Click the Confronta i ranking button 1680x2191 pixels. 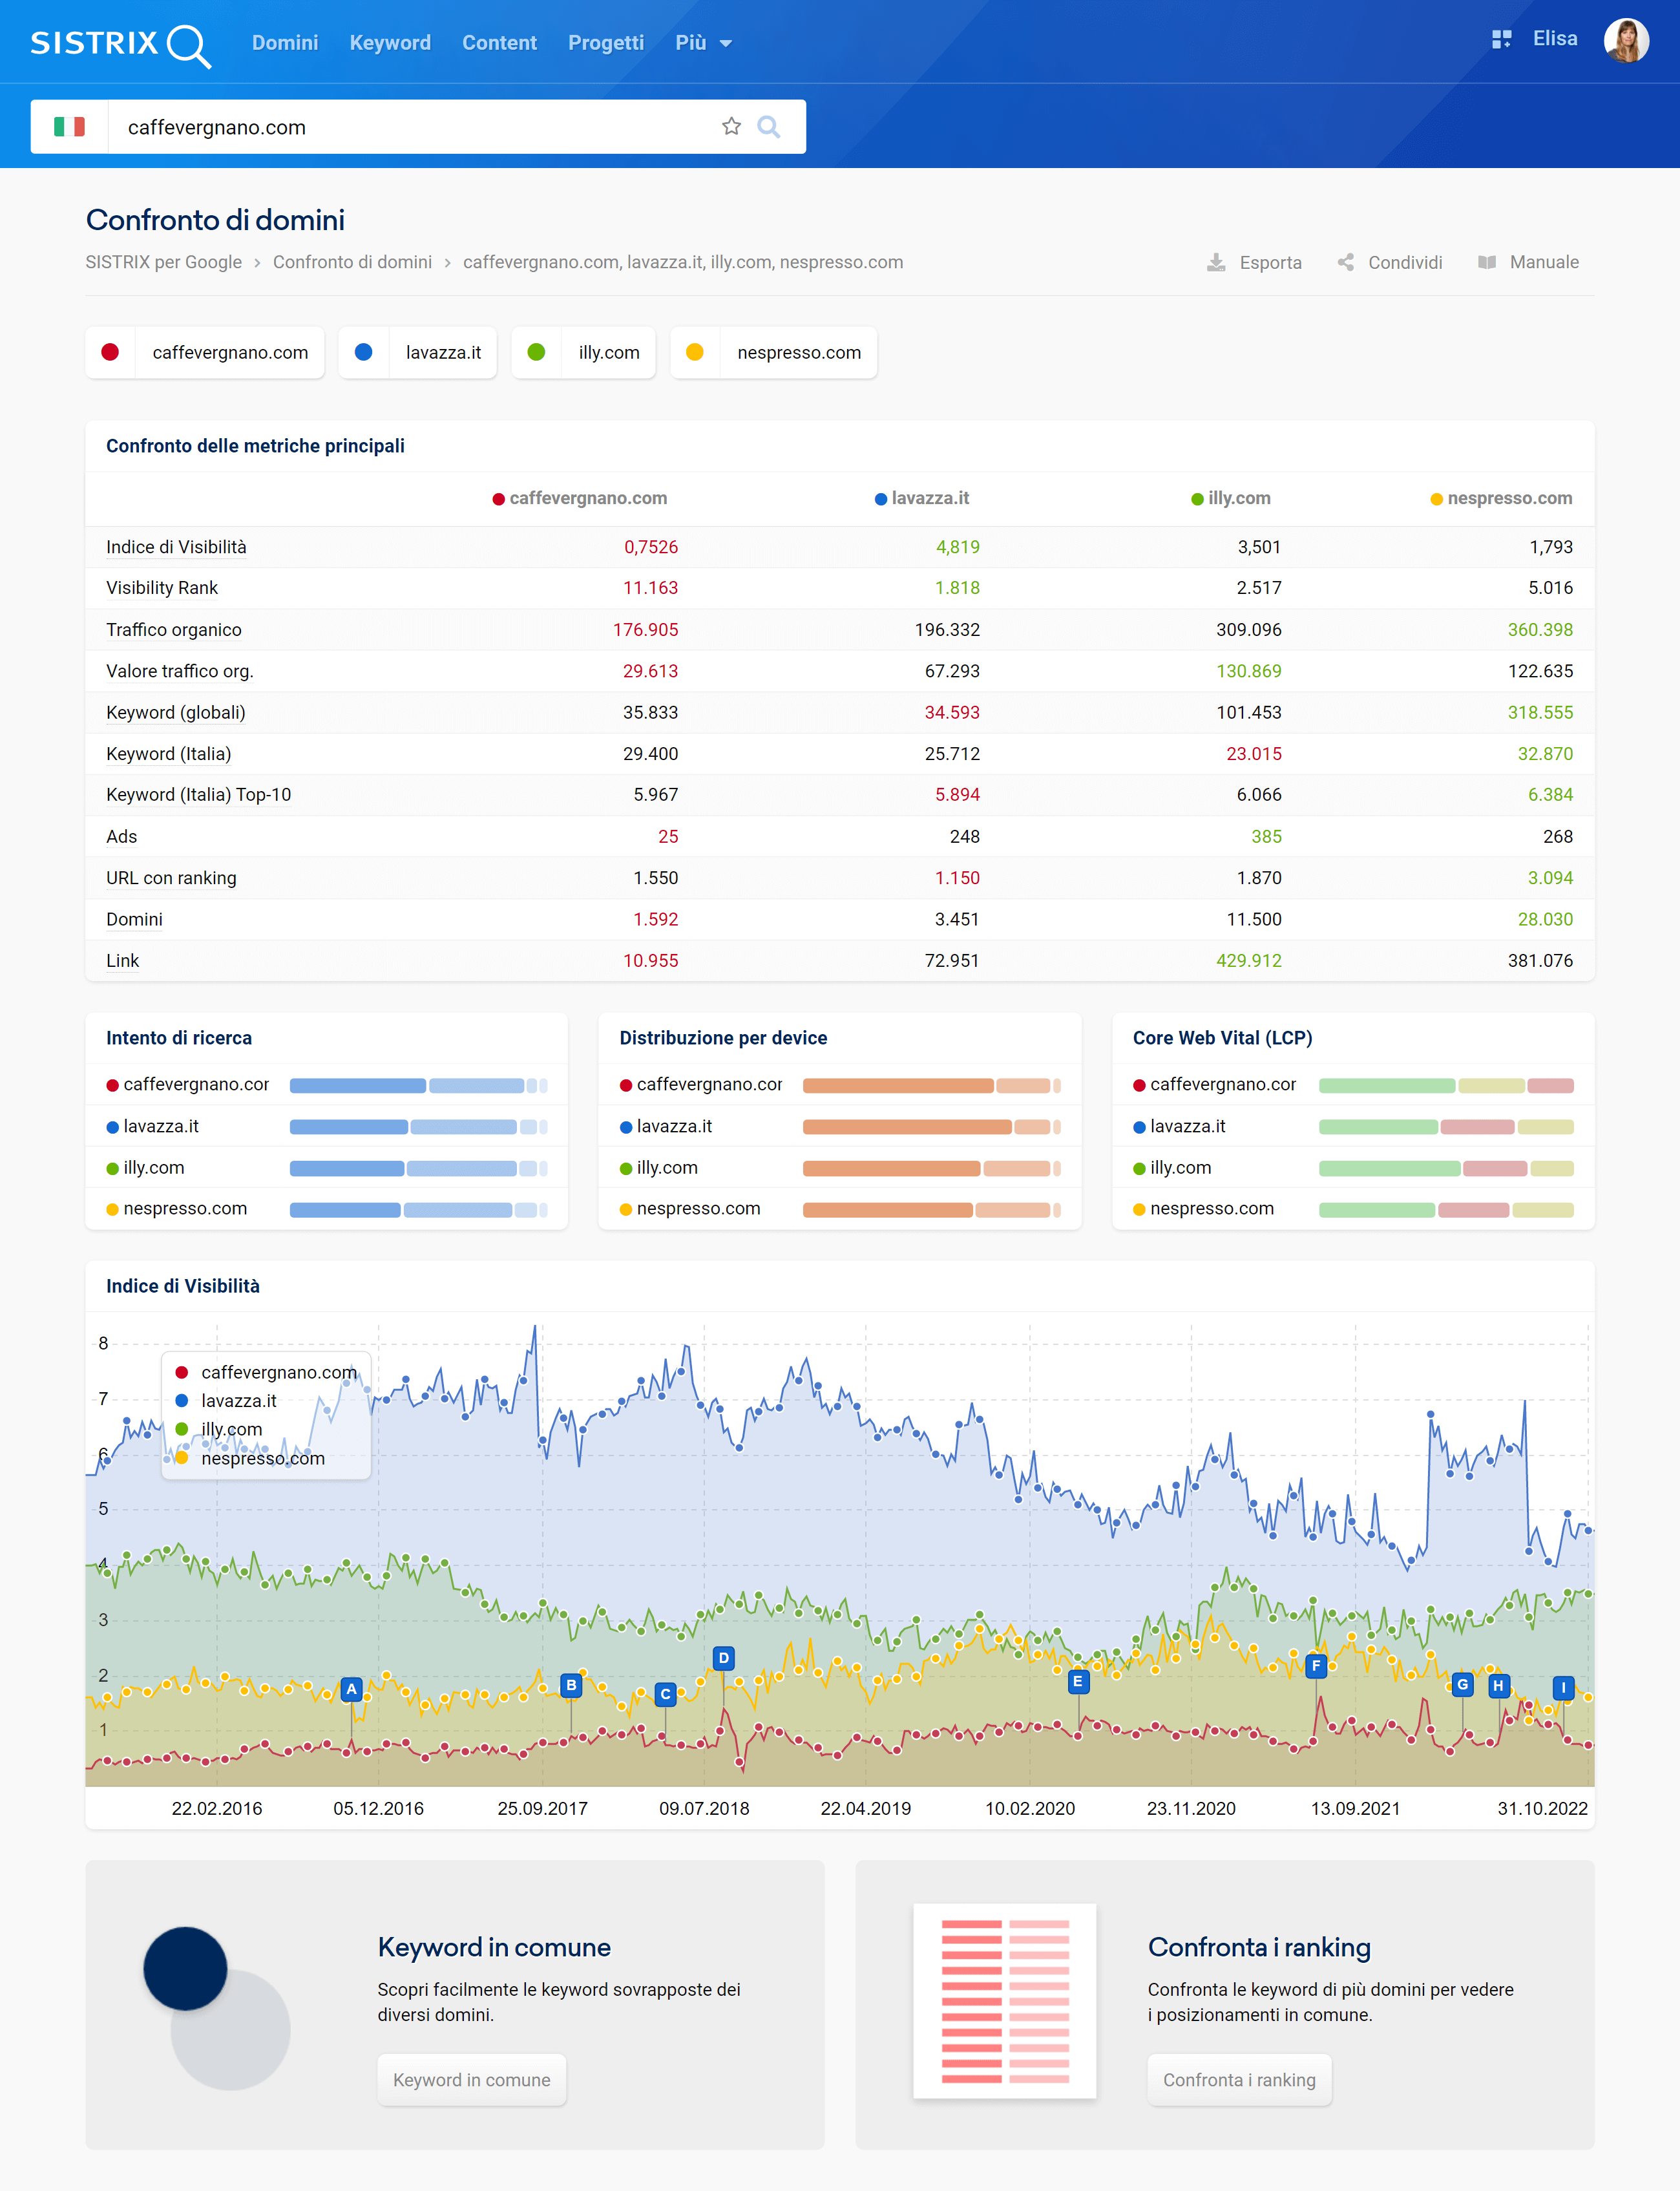[x=1239, y=2080]
